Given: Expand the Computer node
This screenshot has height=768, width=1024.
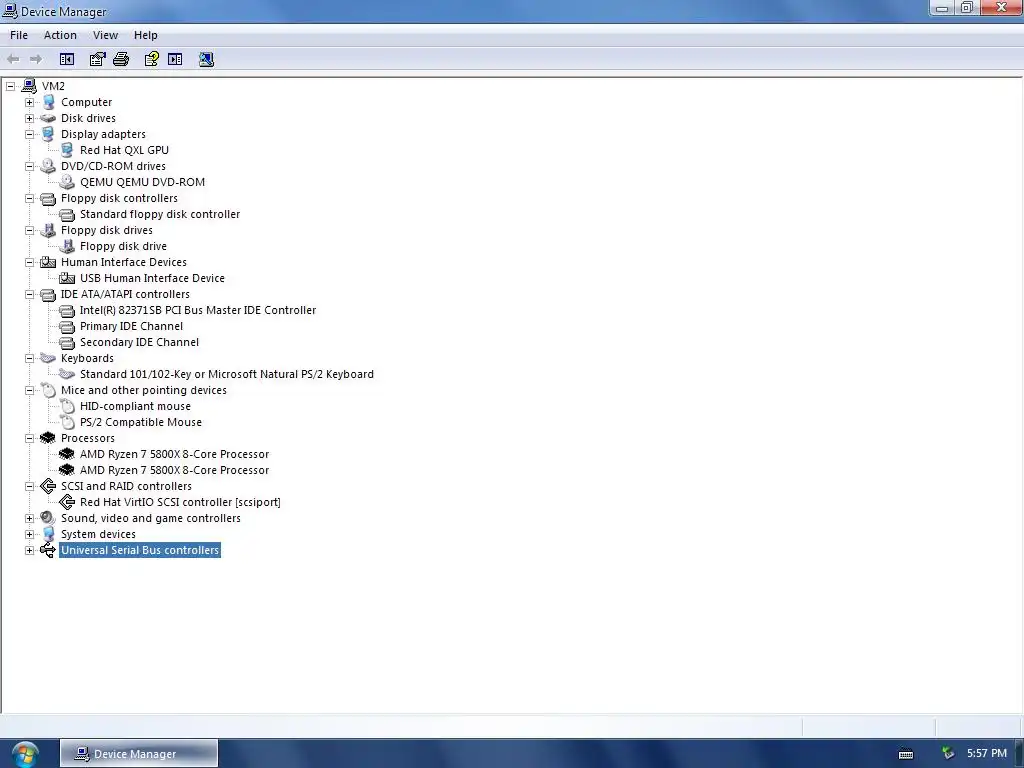Looking at the screenshot, I should [29, 103].
